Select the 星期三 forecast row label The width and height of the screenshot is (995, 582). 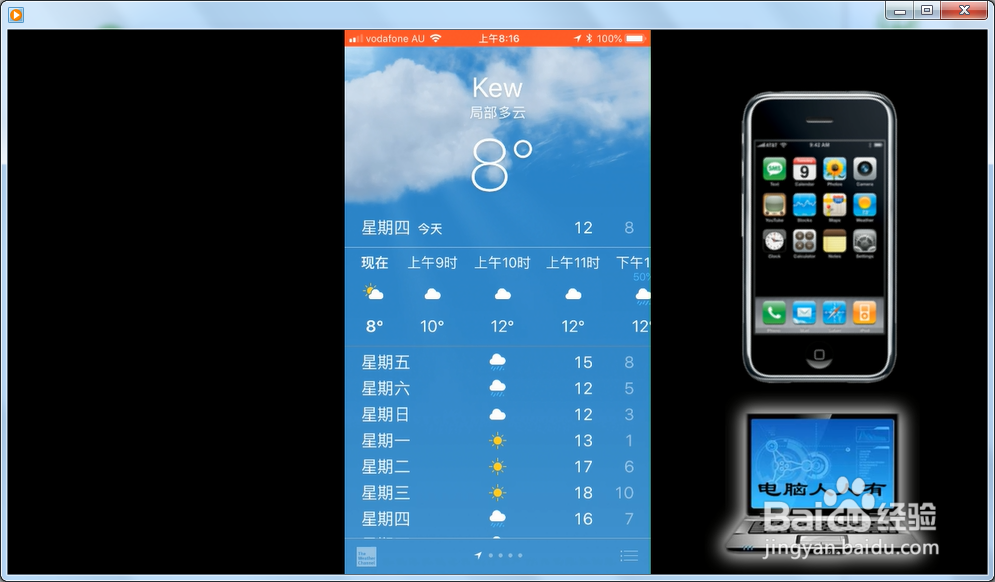click(386, 493)
